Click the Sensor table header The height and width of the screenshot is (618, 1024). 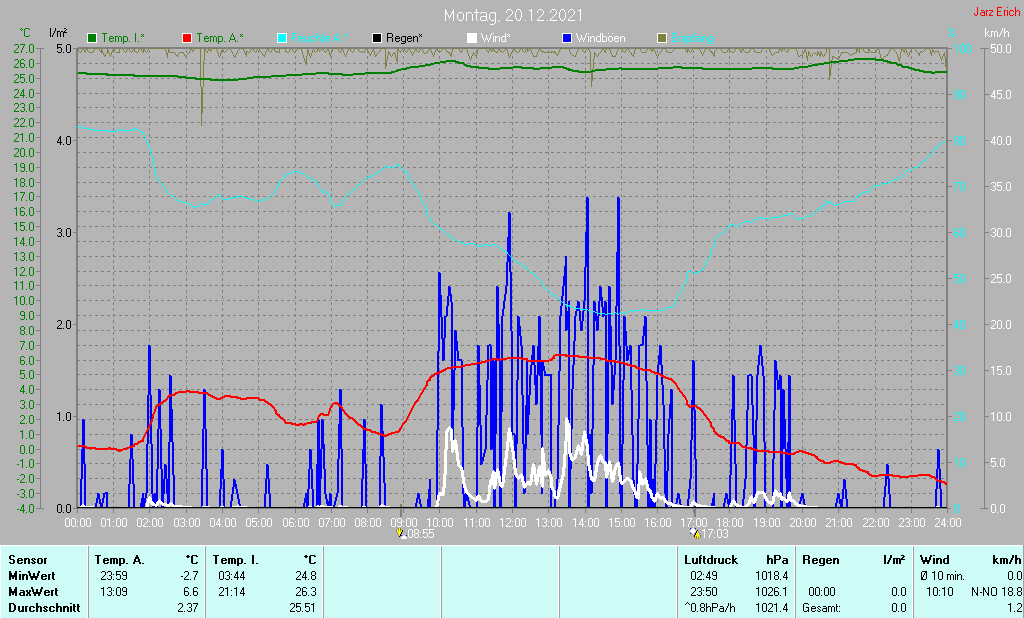coord(27,560)
